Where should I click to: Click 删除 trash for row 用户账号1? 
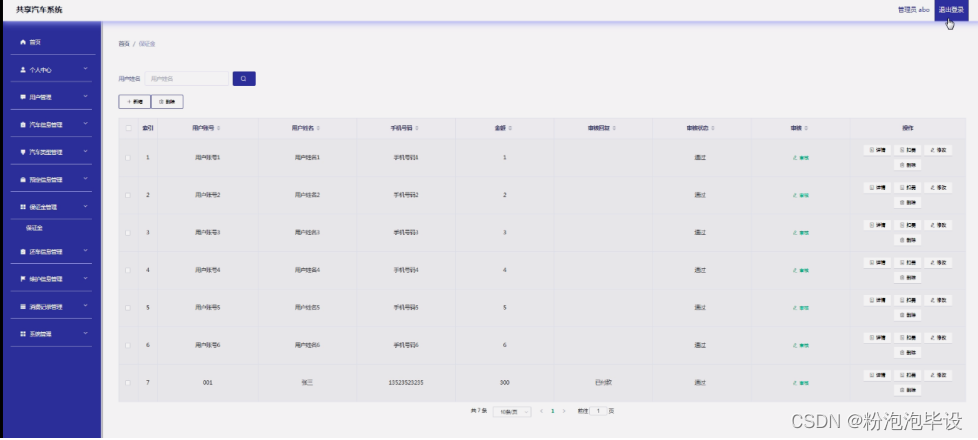pyautogui.click(x=908, y=165)
